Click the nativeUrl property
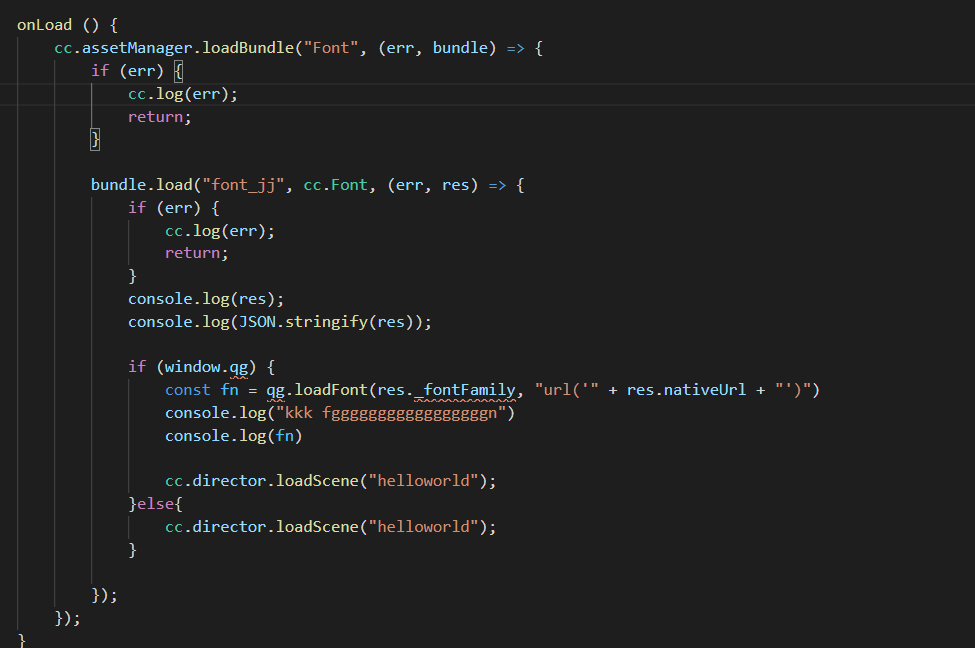The height and width of the screenshot is (648, 975). (705, 390)
